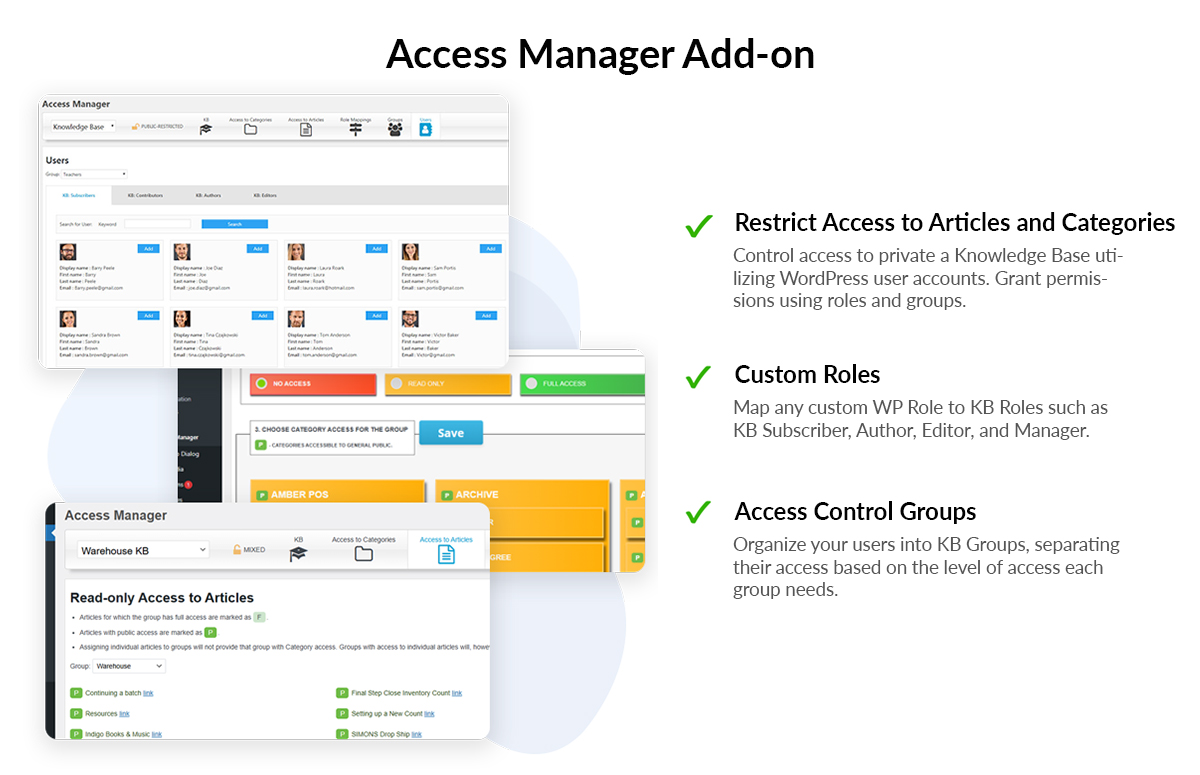Click the Users icon in toolbar
Screen dimensions: 1200x775
(x=425, y=130)
